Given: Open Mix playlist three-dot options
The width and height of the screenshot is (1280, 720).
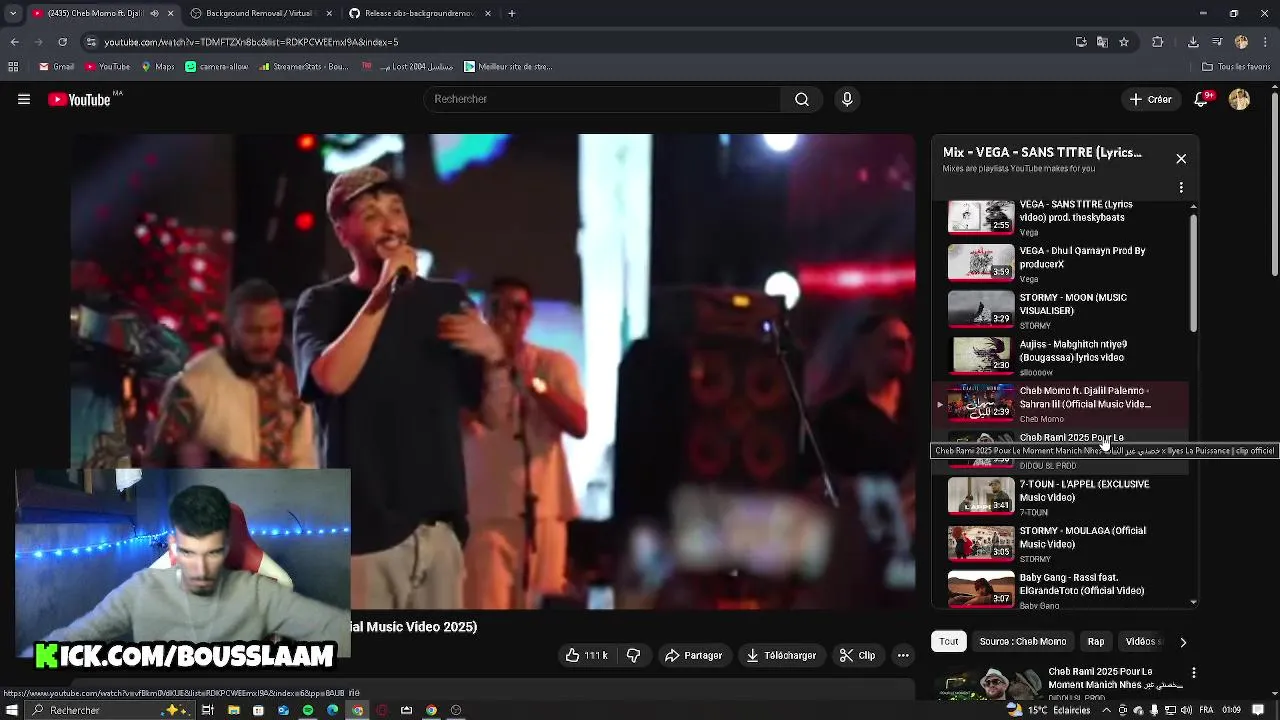Looking at the screenshot, I should coord(1181,187).
